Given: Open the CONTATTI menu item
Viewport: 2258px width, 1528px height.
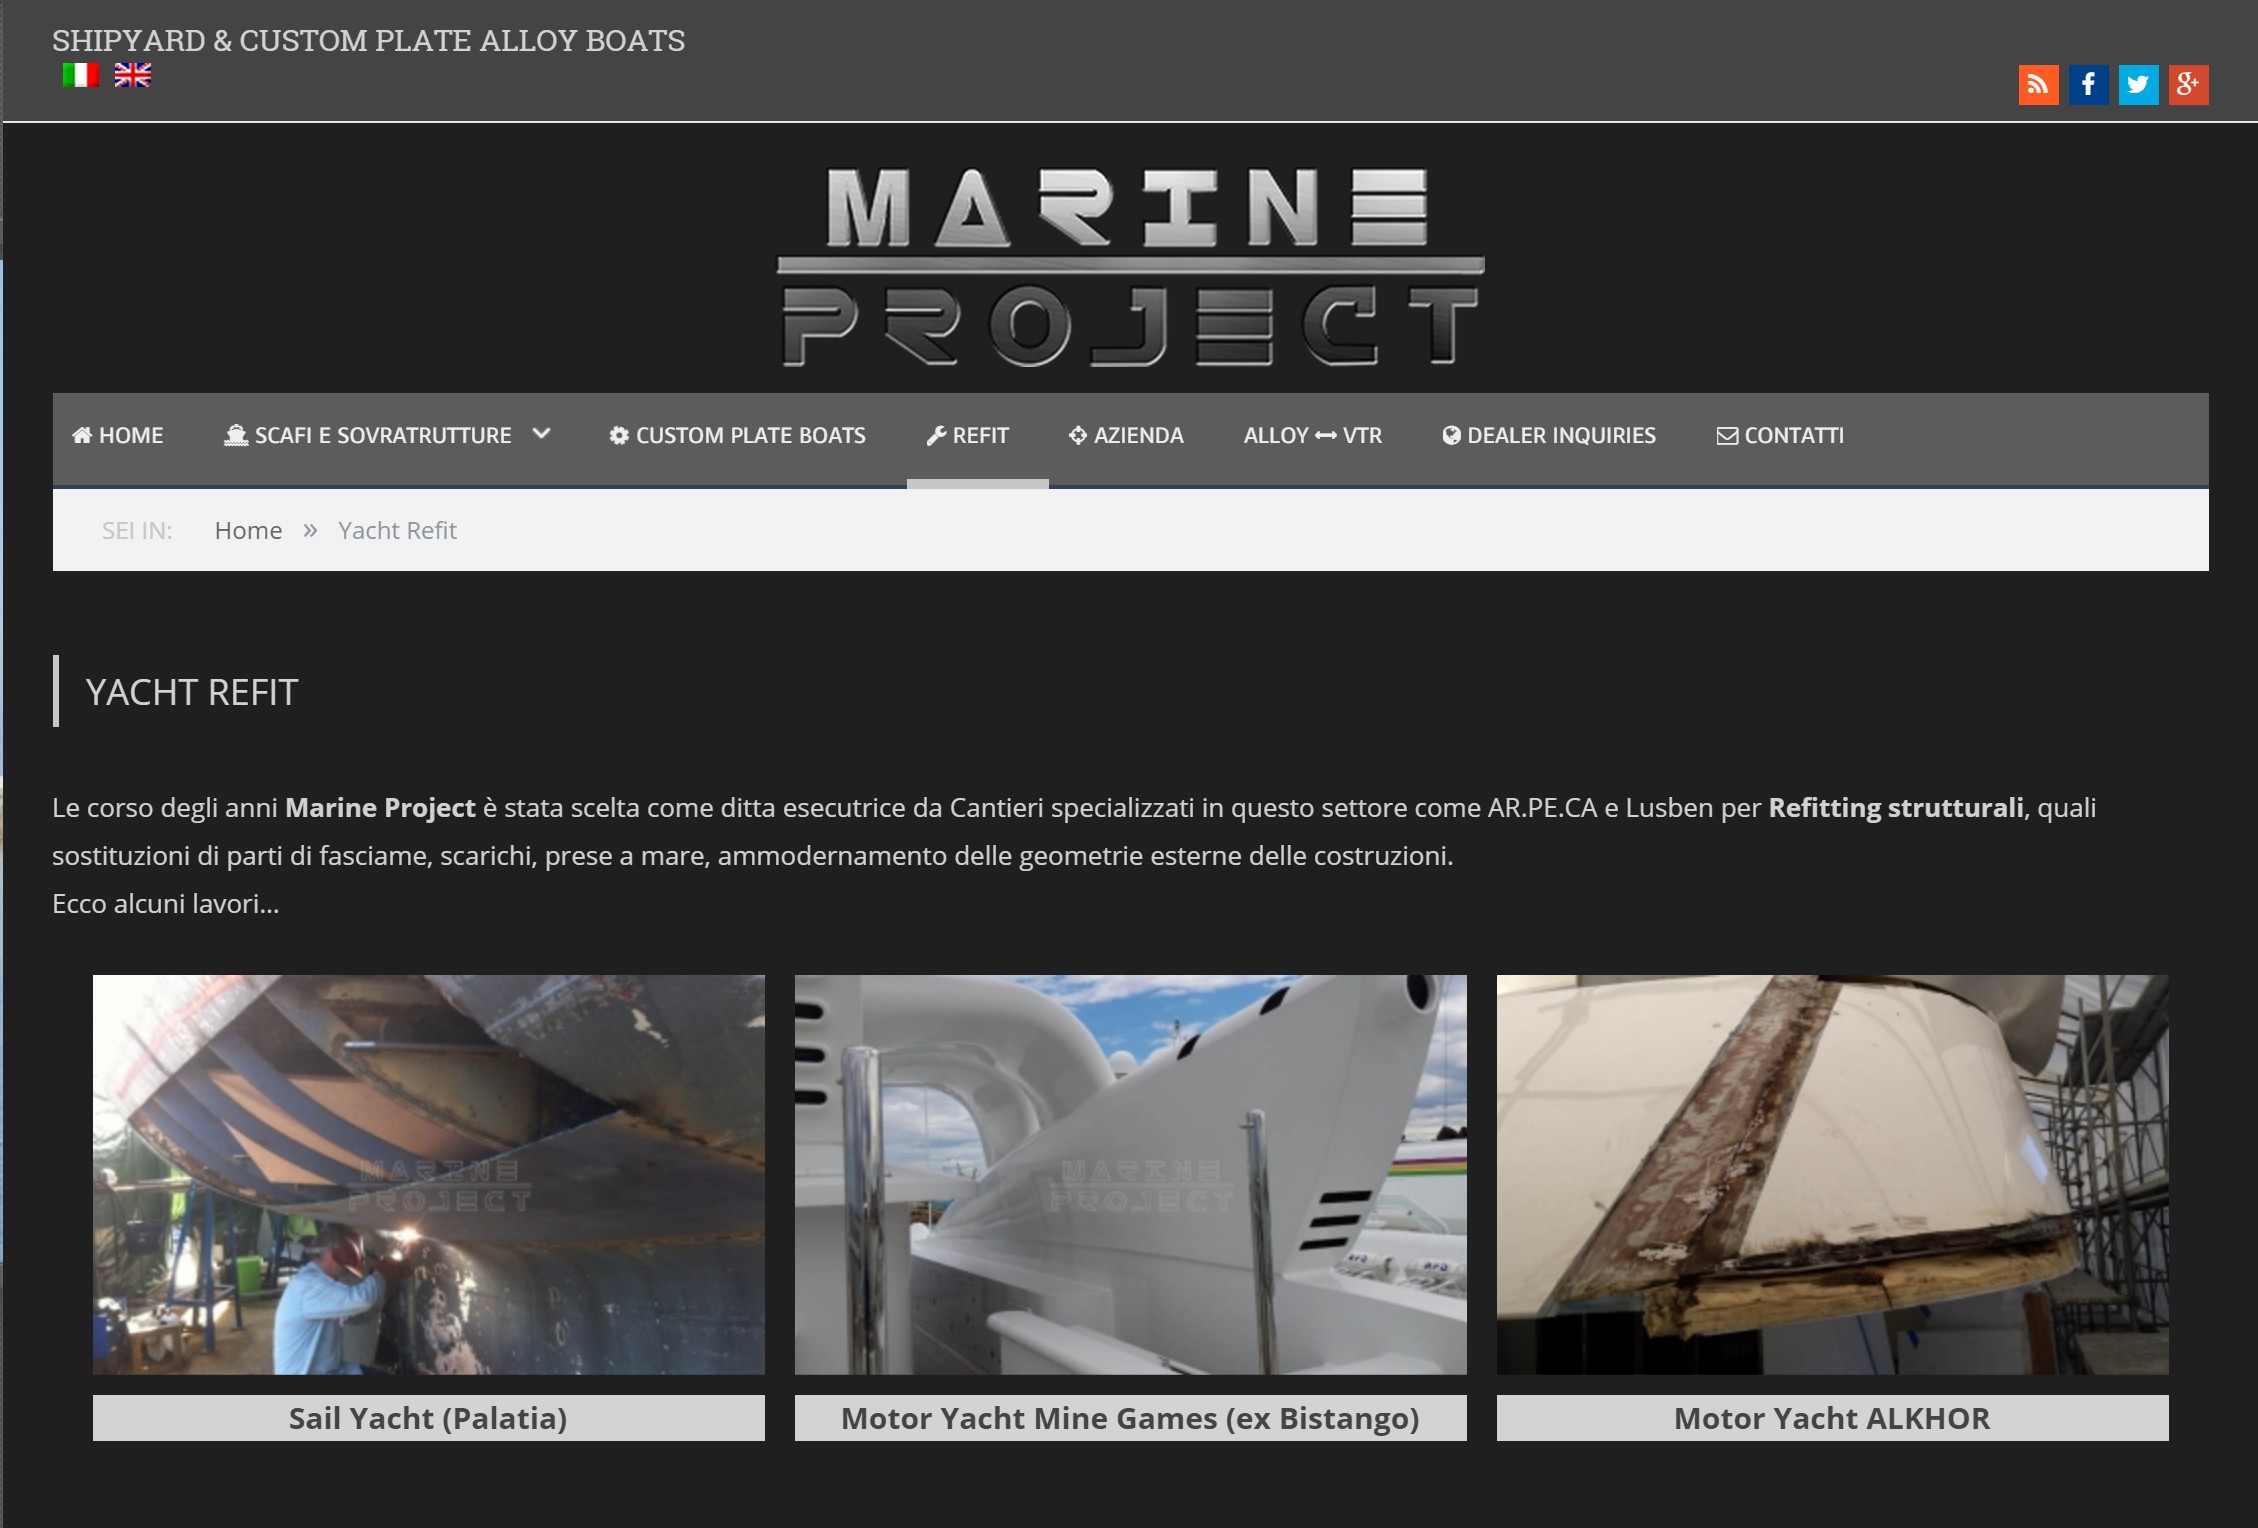Looking at the screenshot, I should 1780,436.
